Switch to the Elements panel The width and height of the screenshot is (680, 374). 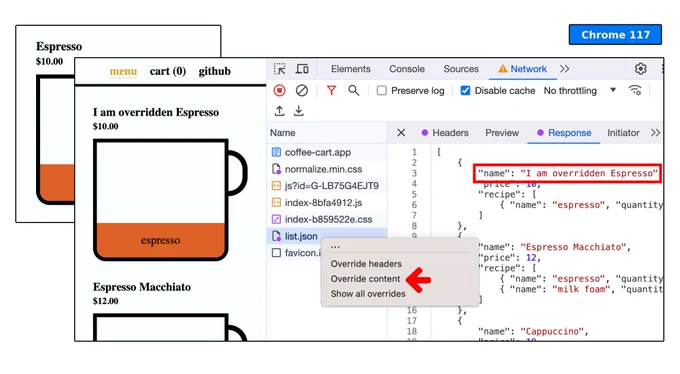click(351, 69)
